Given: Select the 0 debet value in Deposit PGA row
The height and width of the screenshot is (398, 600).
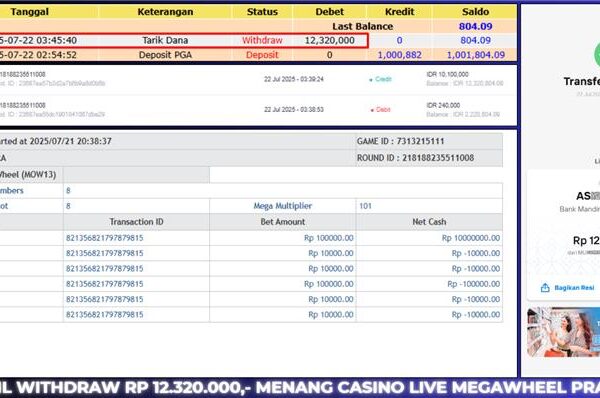Looking at the screenshot, I should pyautogui.click(x=329, y=55).
